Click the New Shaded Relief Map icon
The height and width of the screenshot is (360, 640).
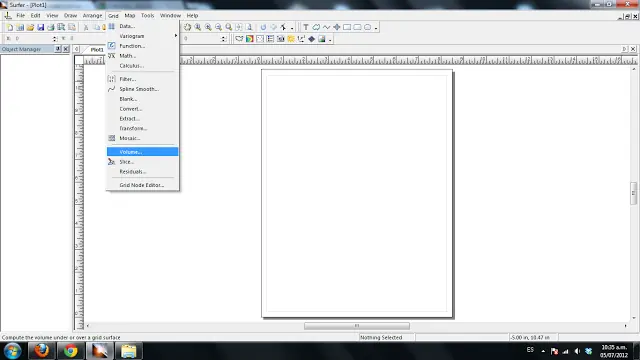291,39
